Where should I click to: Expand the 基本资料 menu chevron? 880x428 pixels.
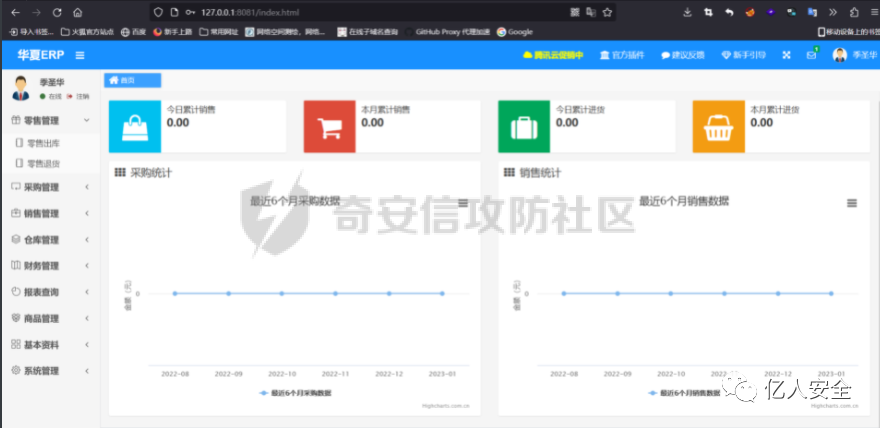87,344
